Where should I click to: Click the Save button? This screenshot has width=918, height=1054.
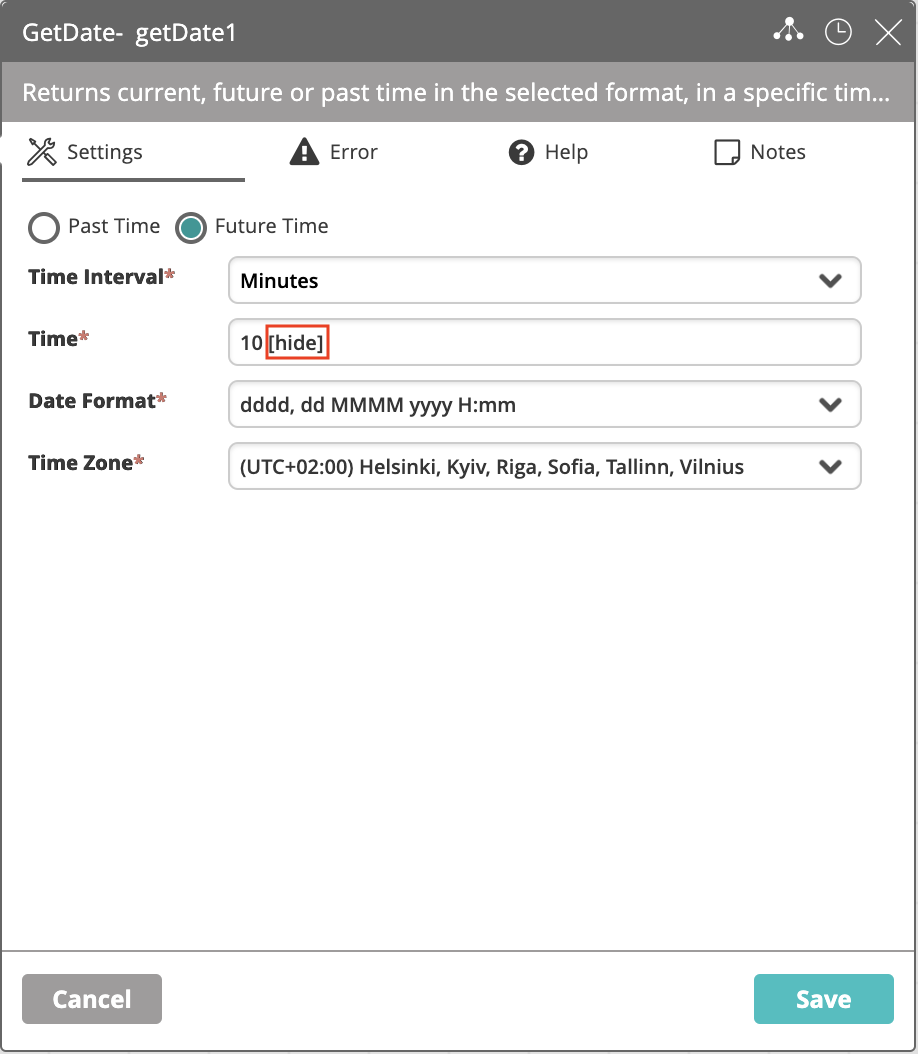coord(824,999)
